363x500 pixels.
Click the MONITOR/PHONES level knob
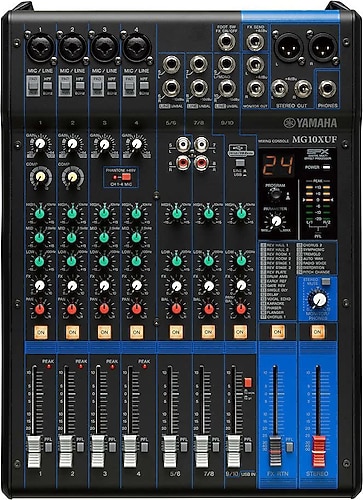point(319,299)
